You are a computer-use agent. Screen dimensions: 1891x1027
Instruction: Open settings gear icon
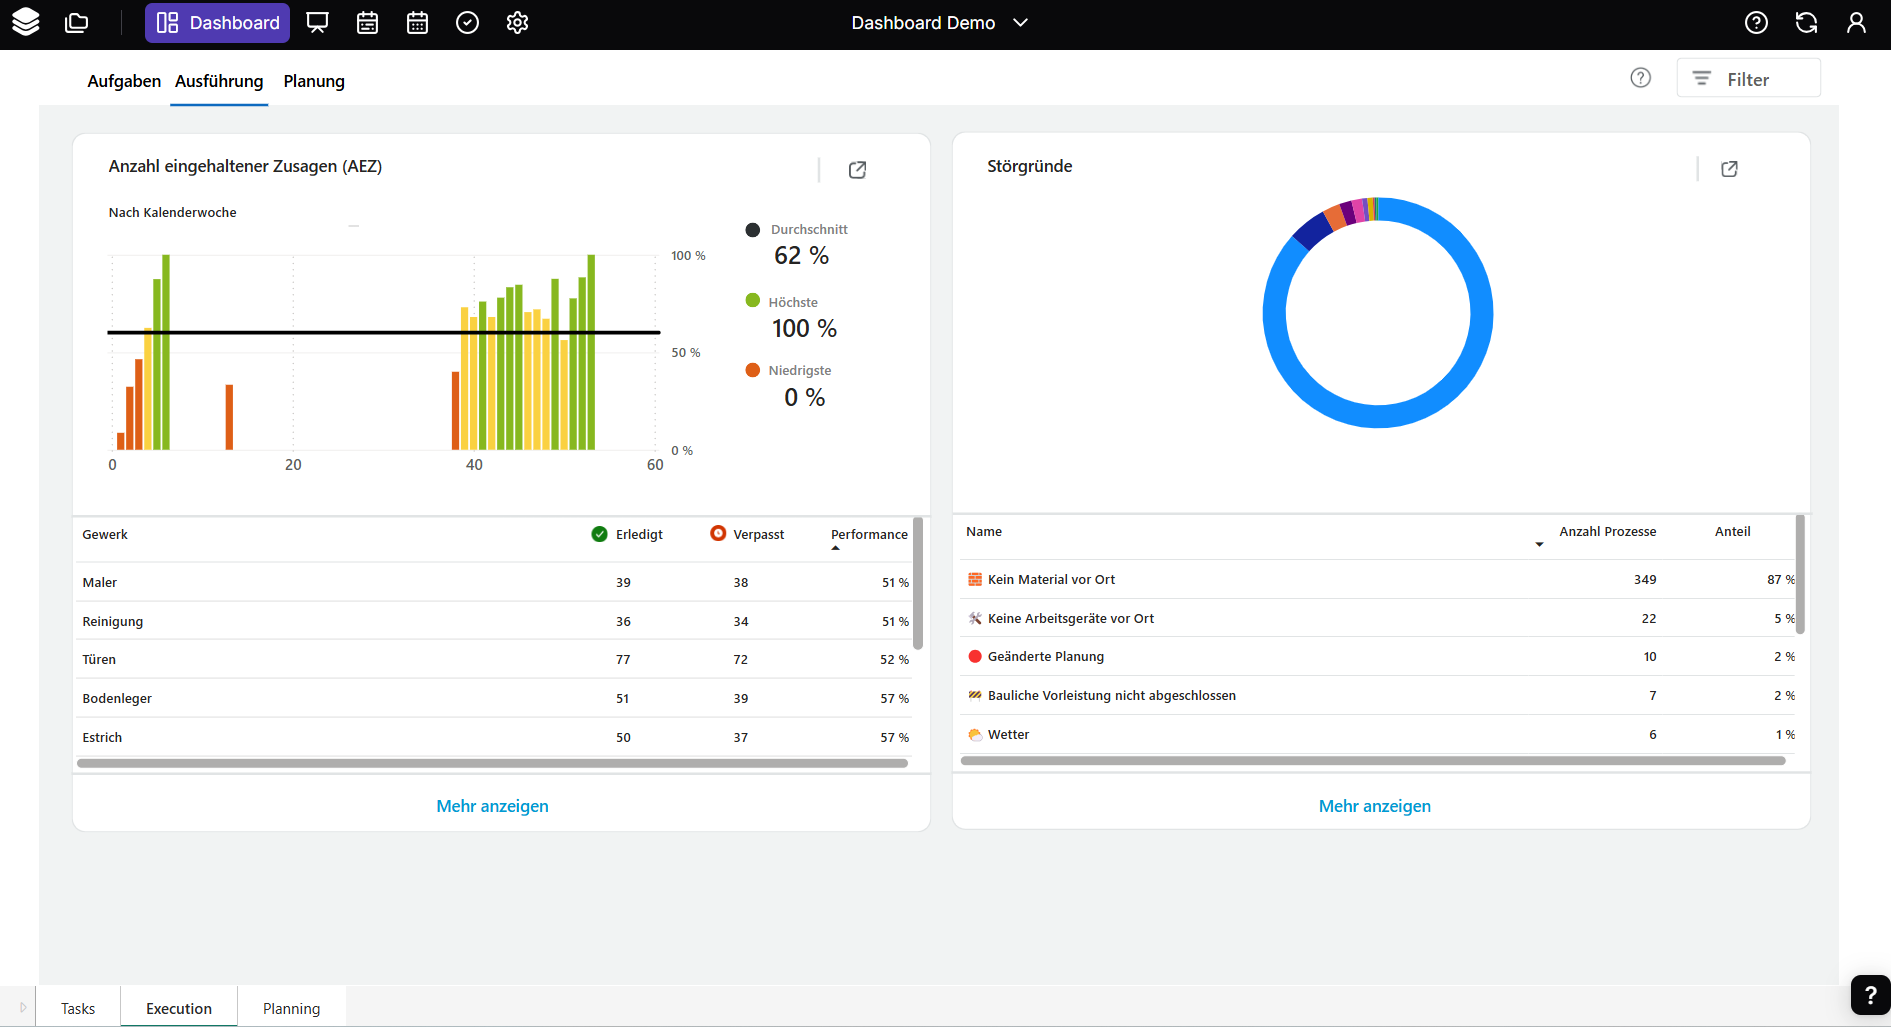pos(517,23)
